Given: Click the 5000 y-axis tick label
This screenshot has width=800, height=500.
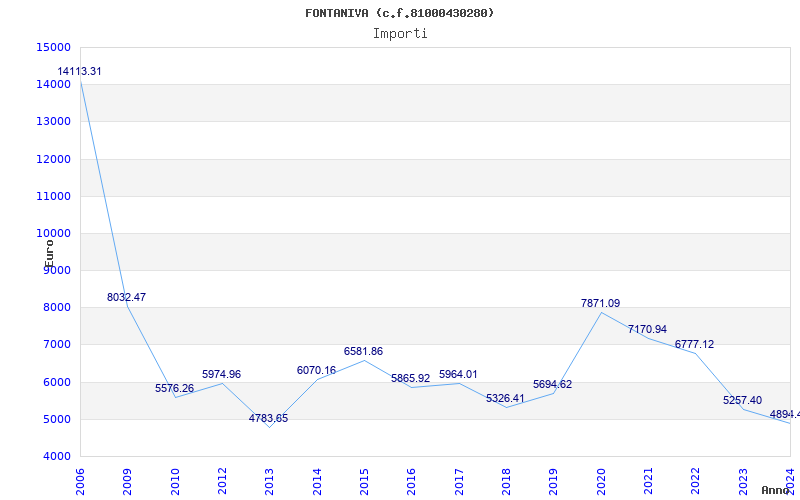Looking at the screenshot, I should click(x=57, y=420).
